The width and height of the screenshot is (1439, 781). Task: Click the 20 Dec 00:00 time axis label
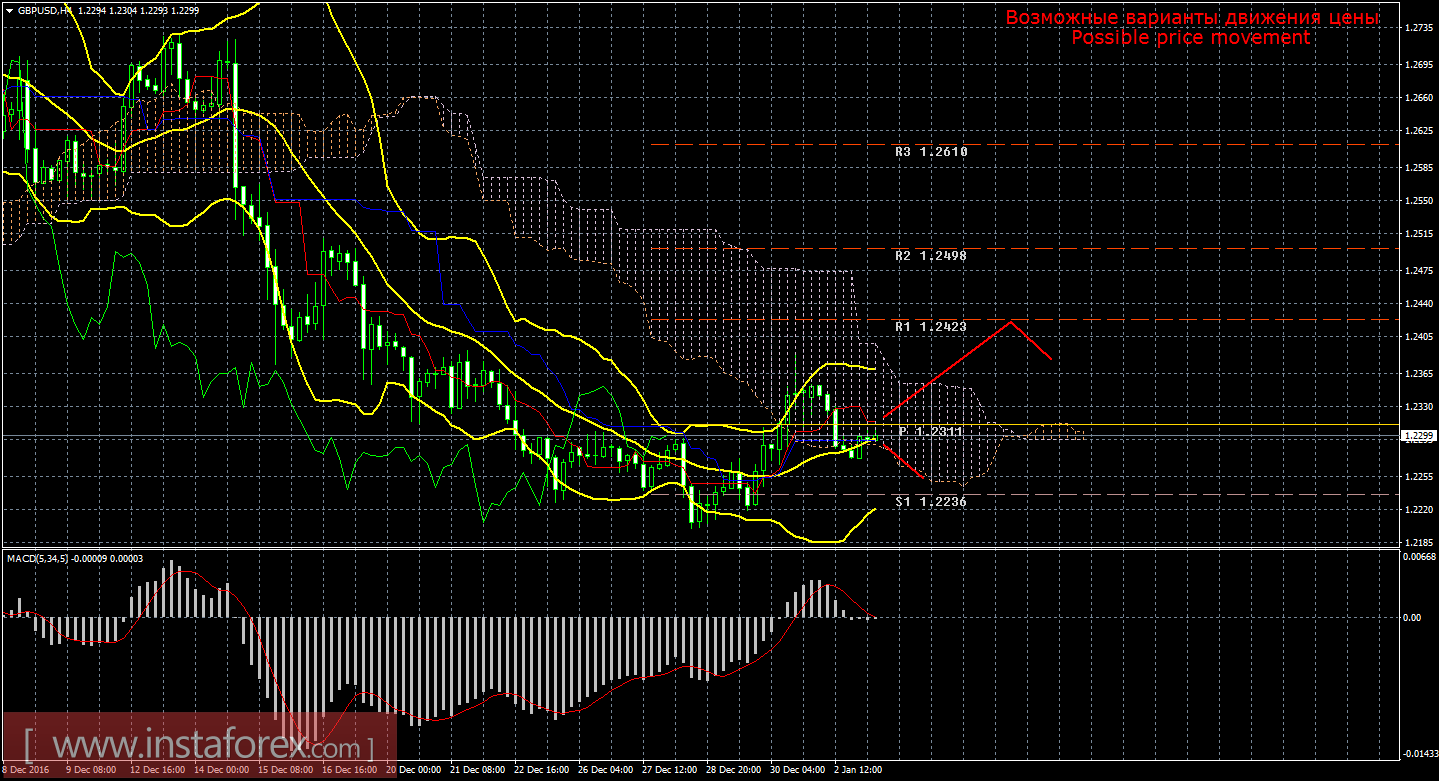coord(414,770)
